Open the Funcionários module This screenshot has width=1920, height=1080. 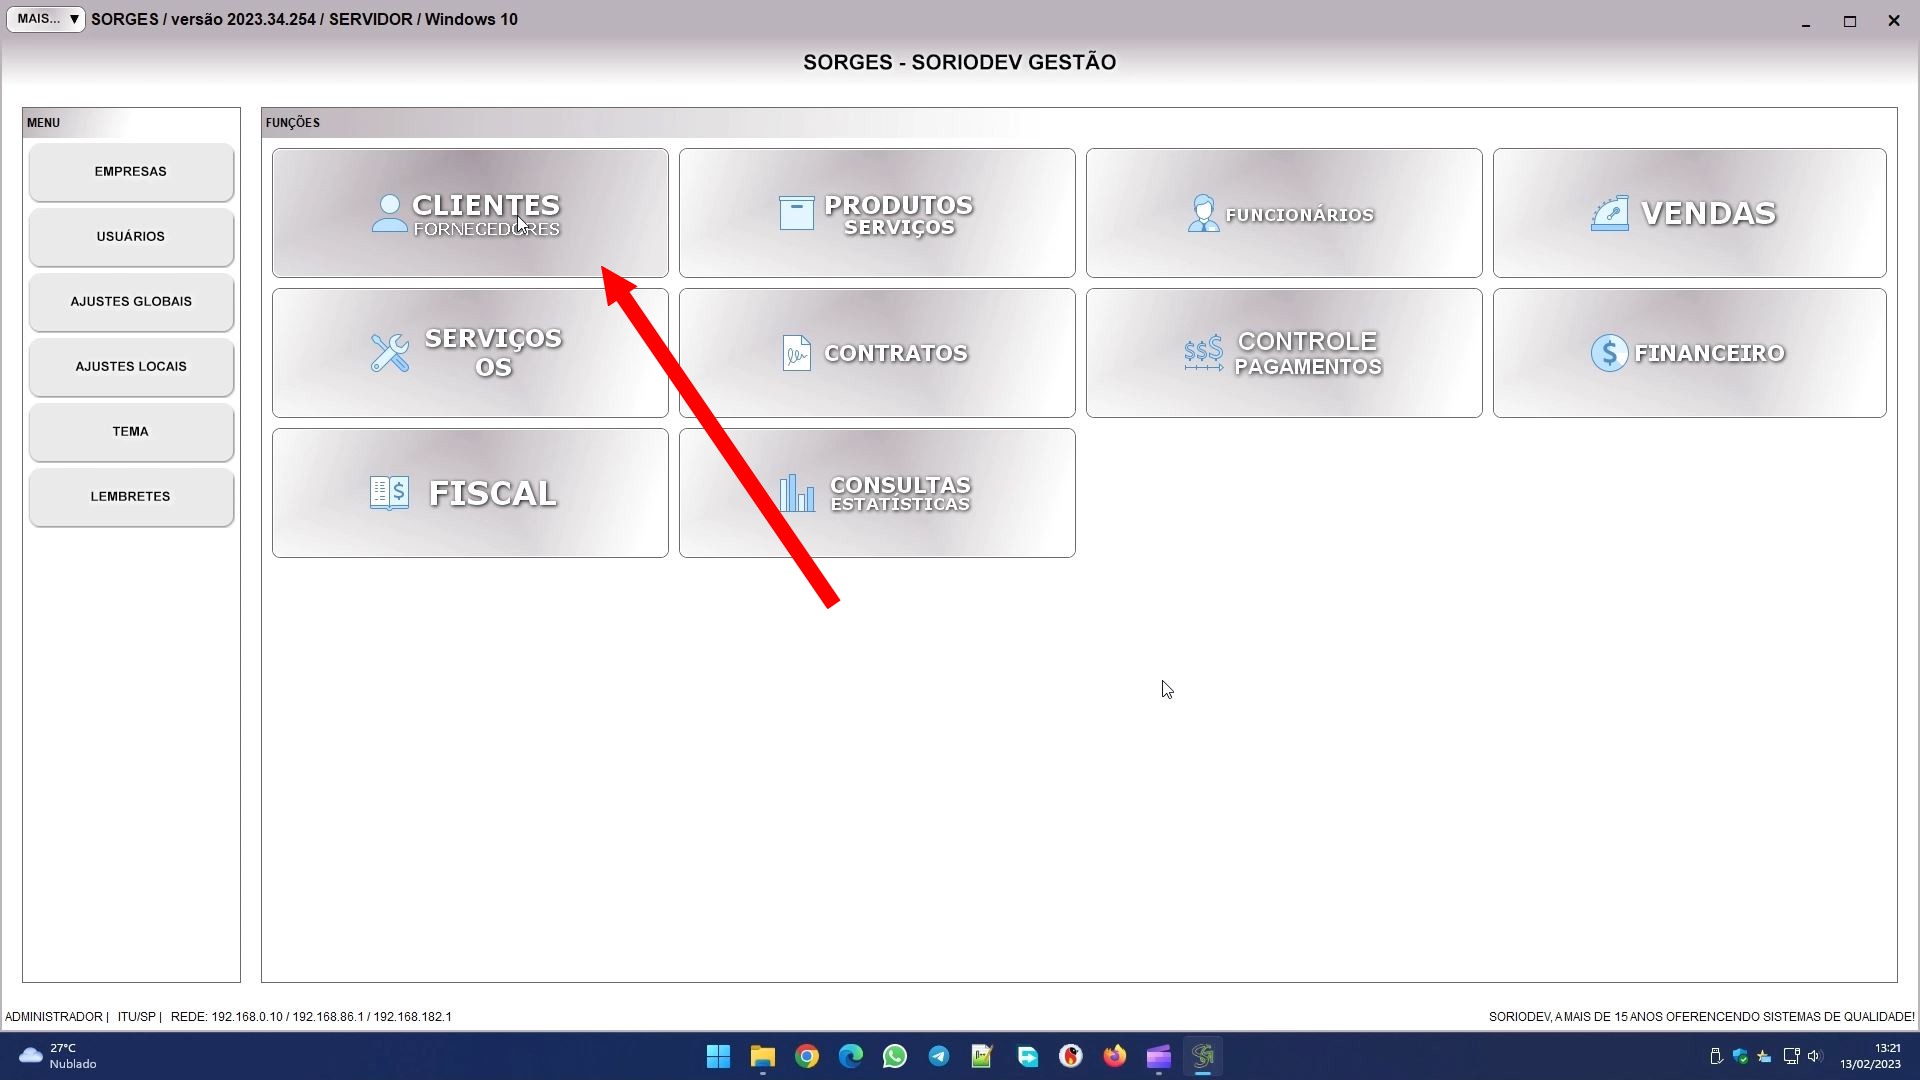pyautogui.click(x=1284, y=213)
